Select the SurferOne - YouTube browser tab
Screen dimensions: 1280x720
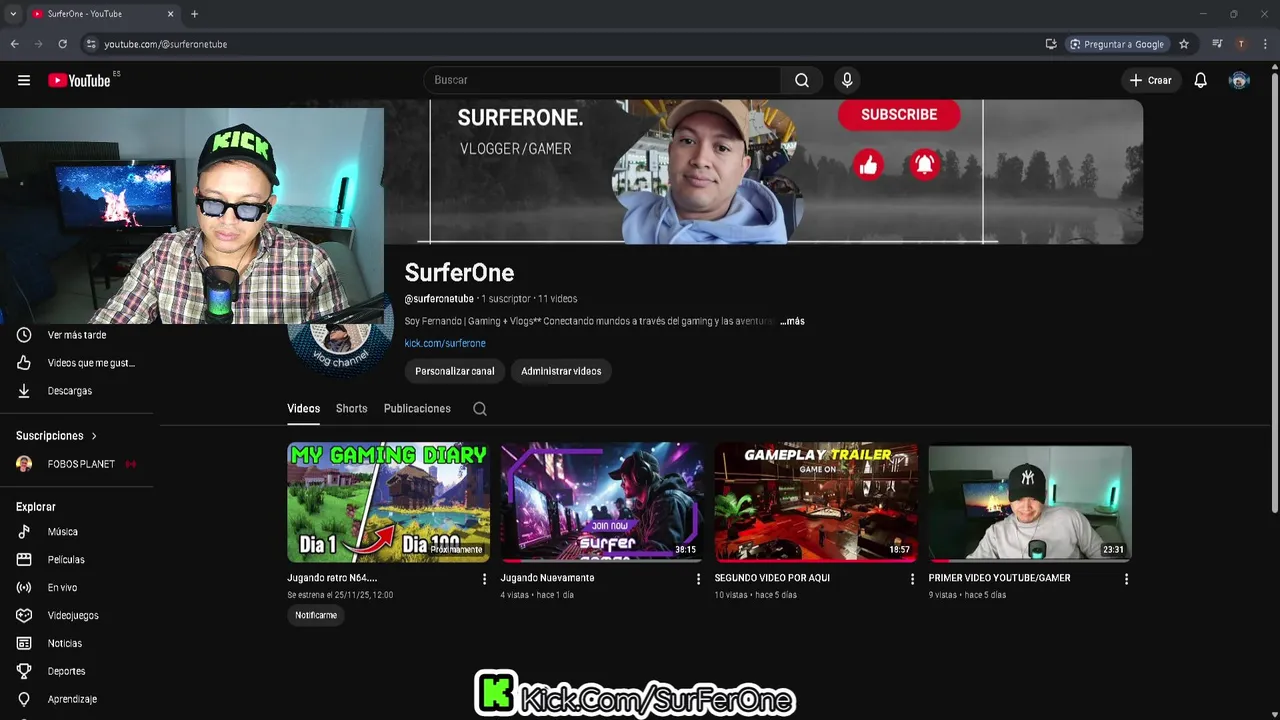pyautogui.click(x=102, y=14)
